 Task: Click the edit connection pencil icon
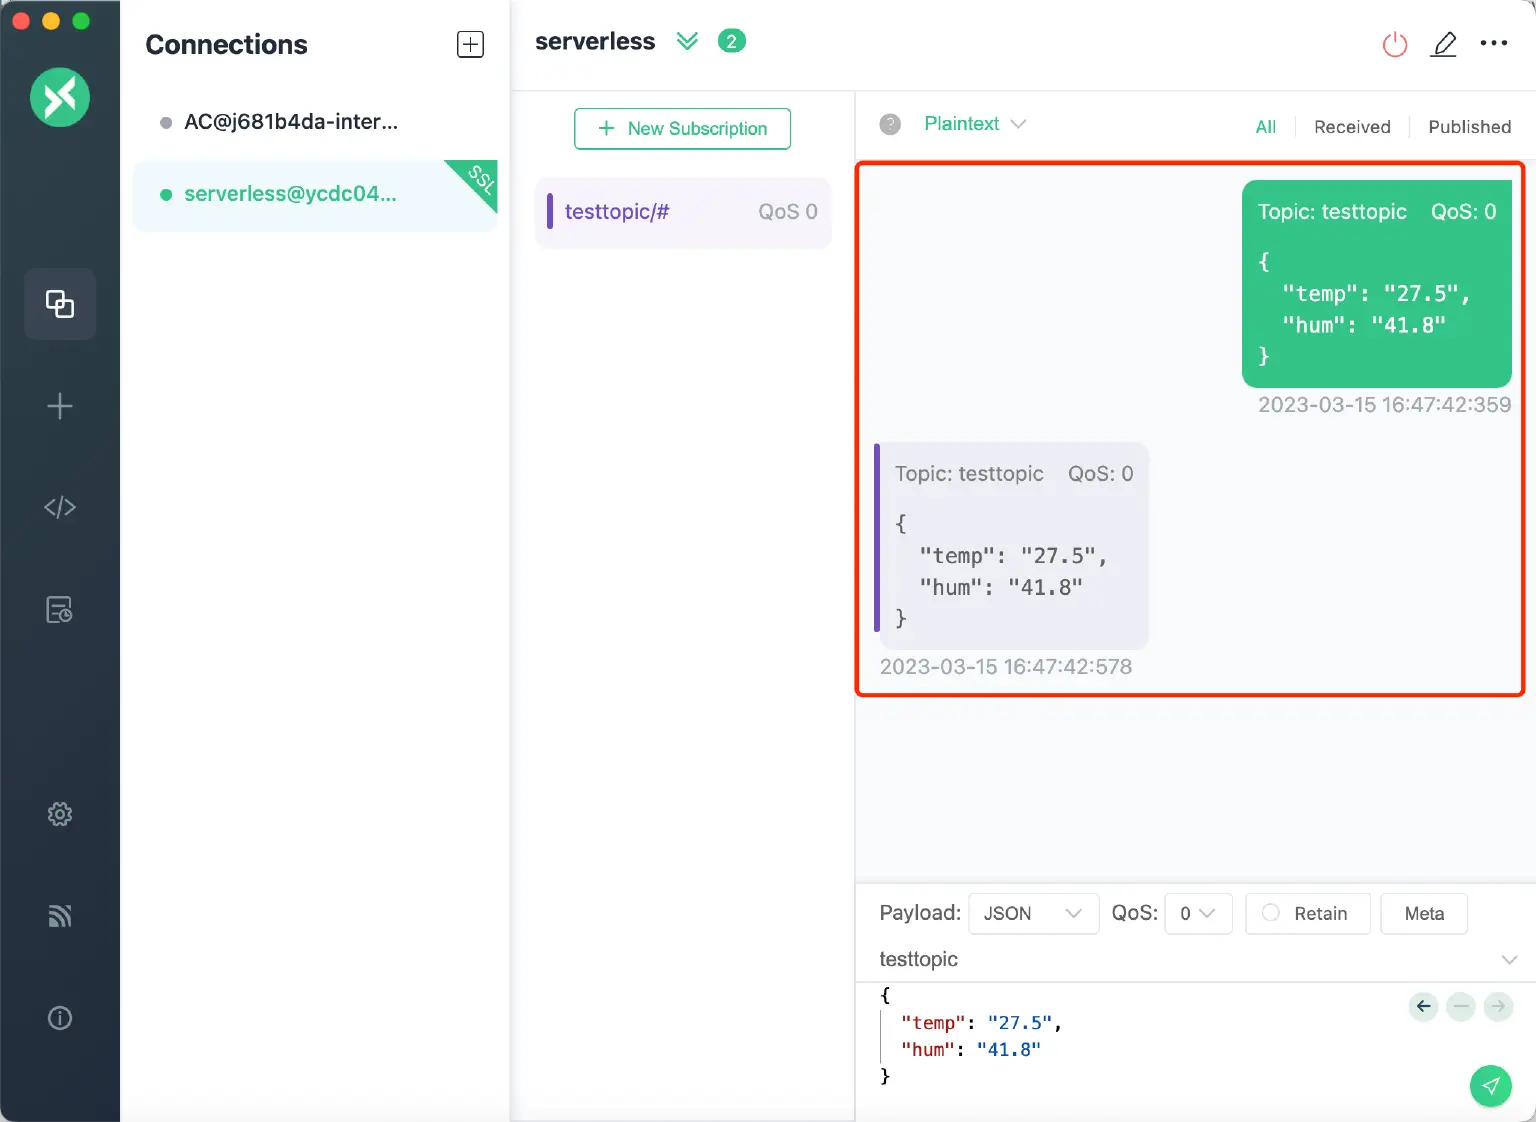coord(1443,44)
